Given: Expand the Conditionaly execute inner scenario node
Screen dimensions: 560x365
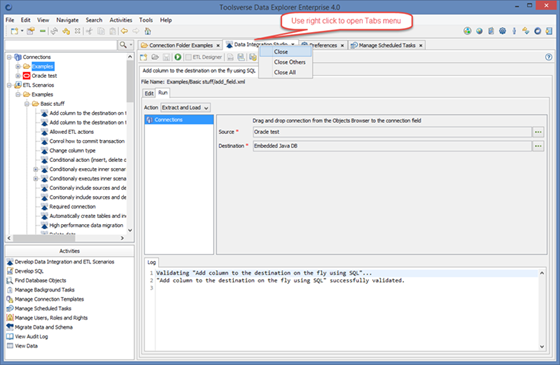Looking at the screenshot, I should [x=36, y=169].
